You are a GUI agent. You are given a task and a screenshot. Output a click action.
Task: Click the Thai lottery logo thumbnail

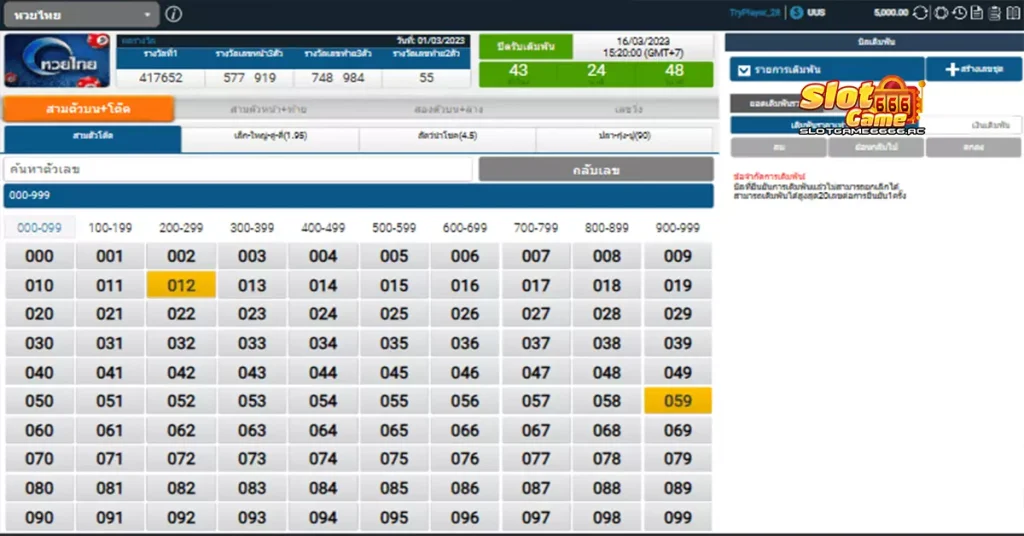(x=56, y=61)
